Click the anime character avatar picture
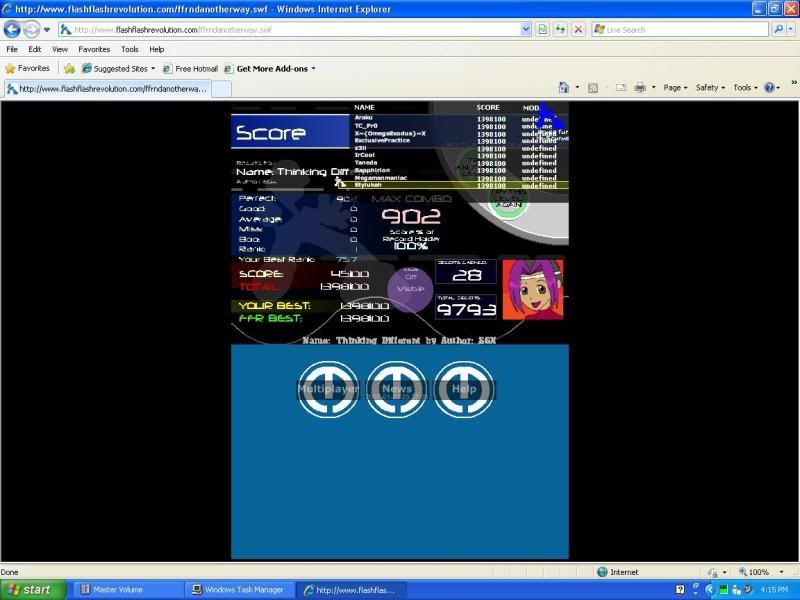Viewport: 800px width, 600px height. (532, 289)
